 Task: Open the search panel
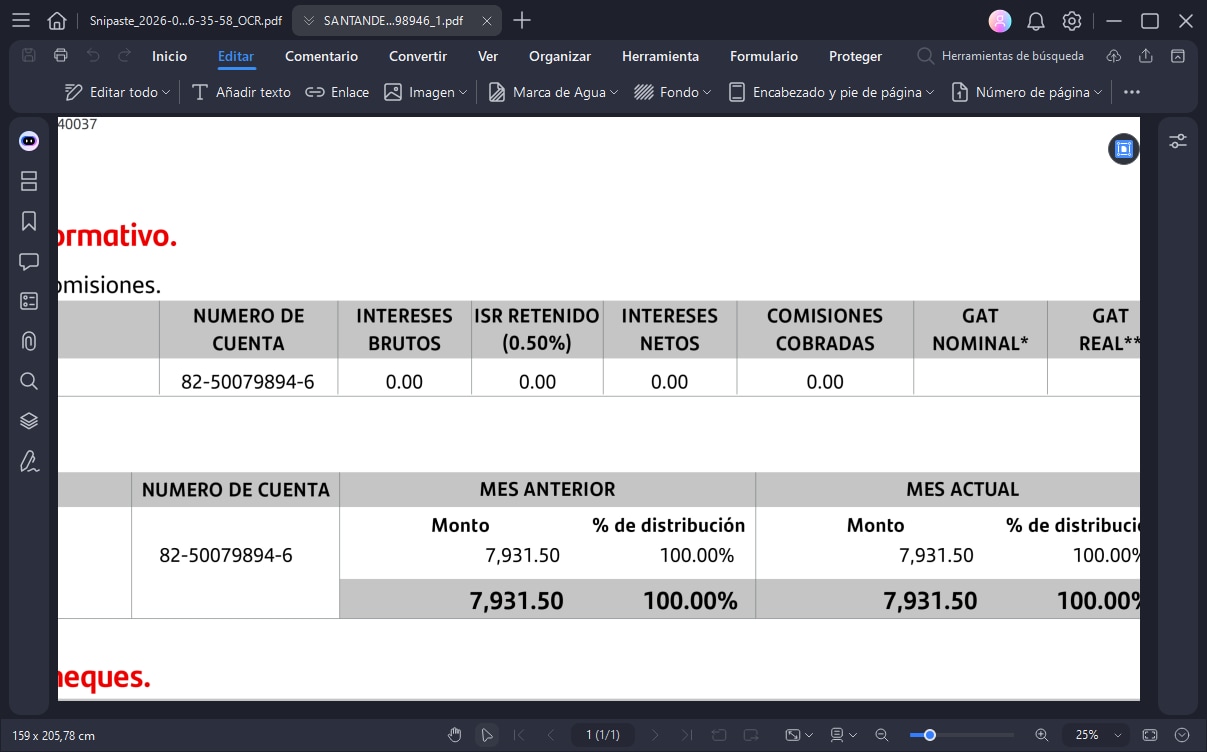(x=28, y=381)
